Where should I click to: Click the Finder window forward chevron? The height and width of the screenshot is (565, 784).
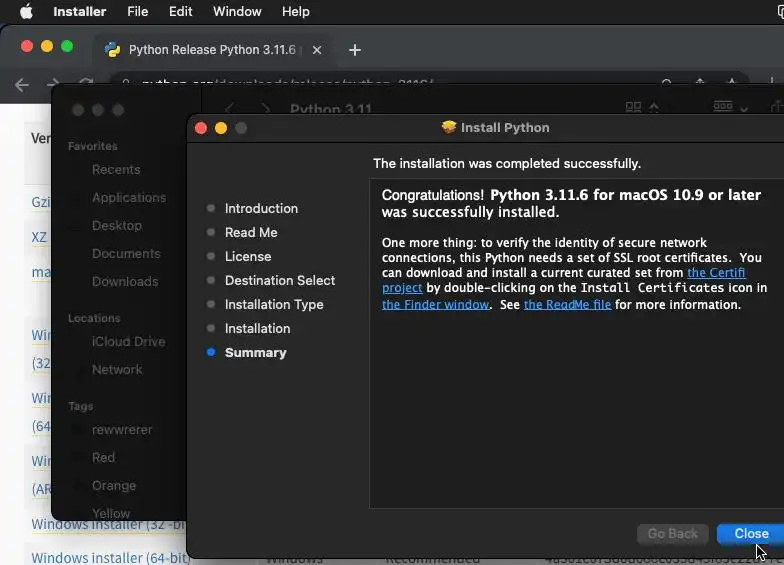[x=266, y=108]
